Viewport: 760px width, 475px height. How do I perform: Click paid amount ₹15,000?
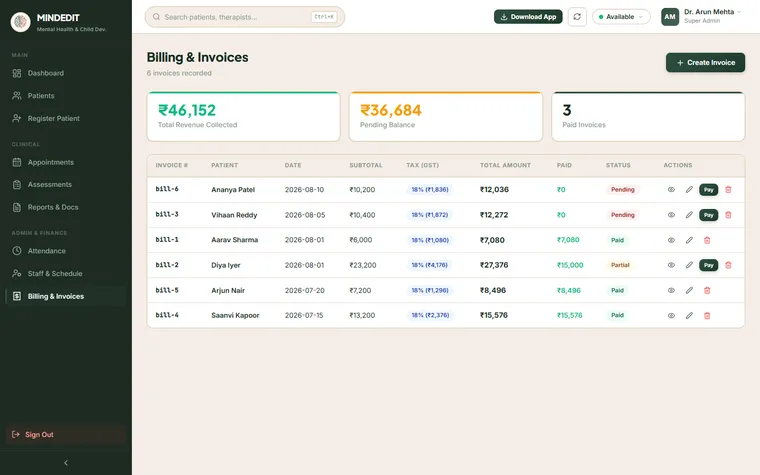570,265
